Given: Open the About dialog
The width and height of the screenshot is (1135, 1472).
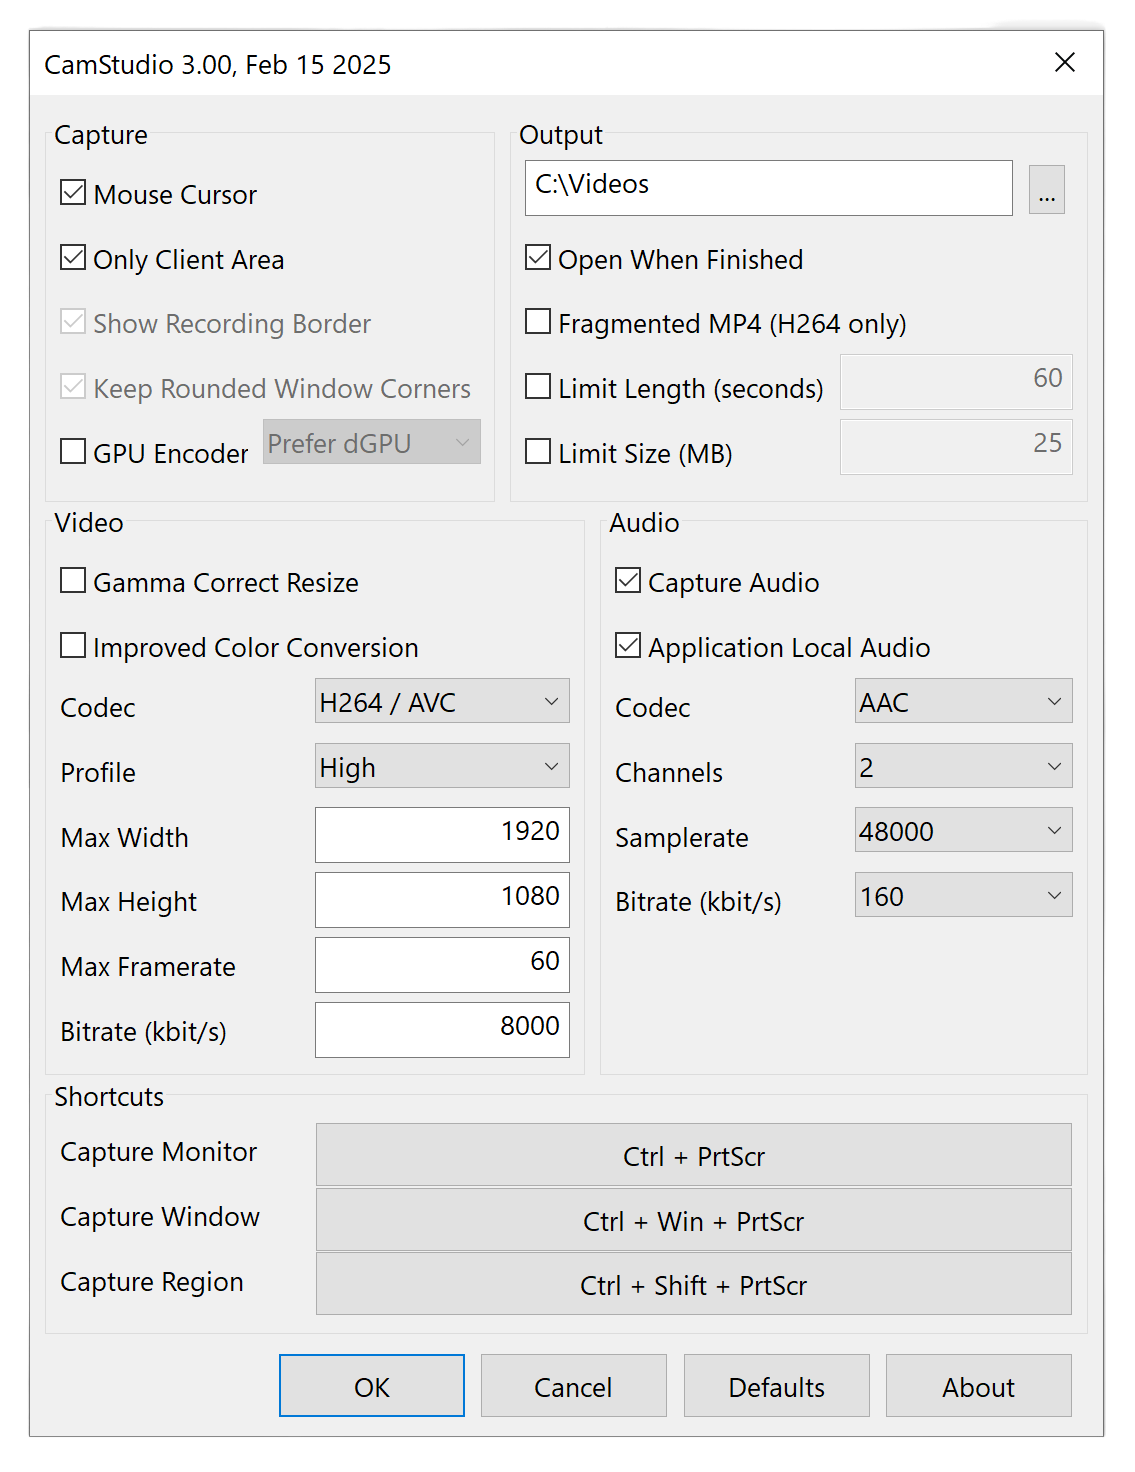Looking at the screenshot, I should tap(978, 1386).
